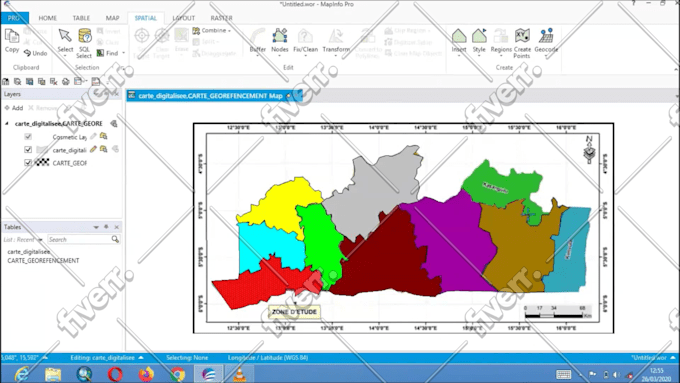
Task: Open Opera from the taskbar
Action: pos(115,374)
